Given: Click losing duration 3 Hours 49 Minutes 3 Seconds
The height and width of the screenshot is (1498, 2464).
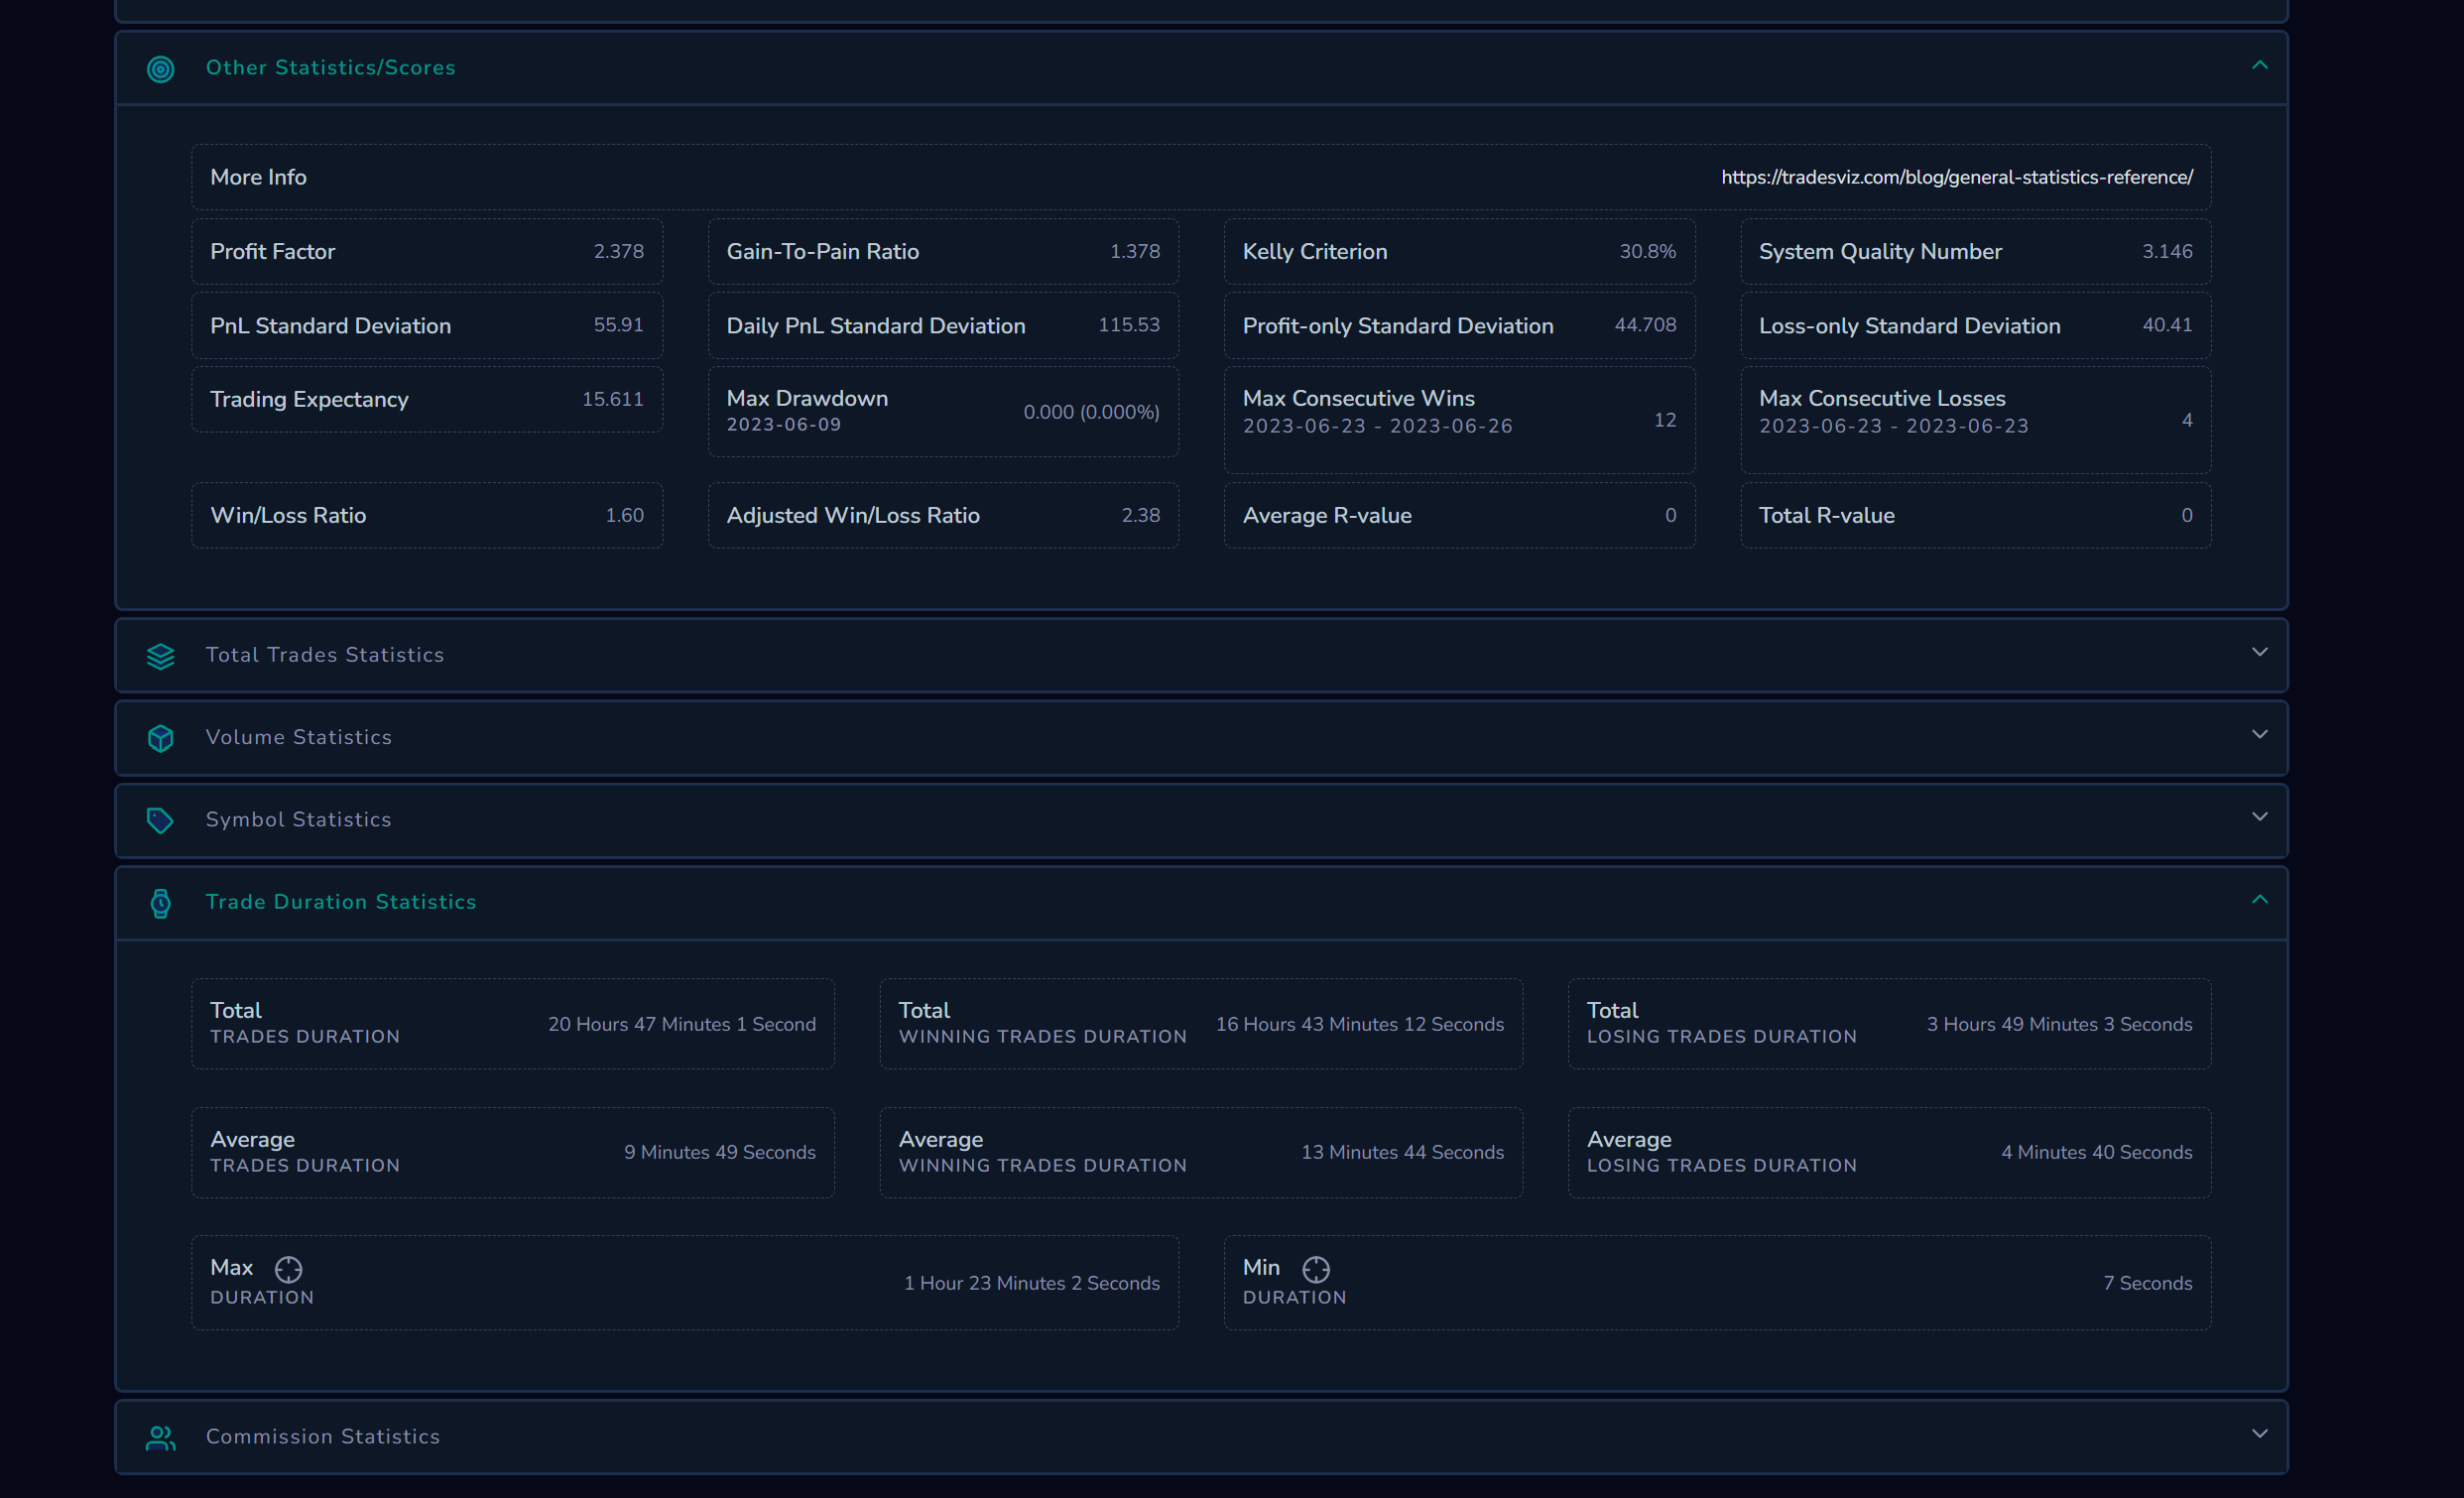Looking at the screenshot, I should click(x=2060, y=1024).
